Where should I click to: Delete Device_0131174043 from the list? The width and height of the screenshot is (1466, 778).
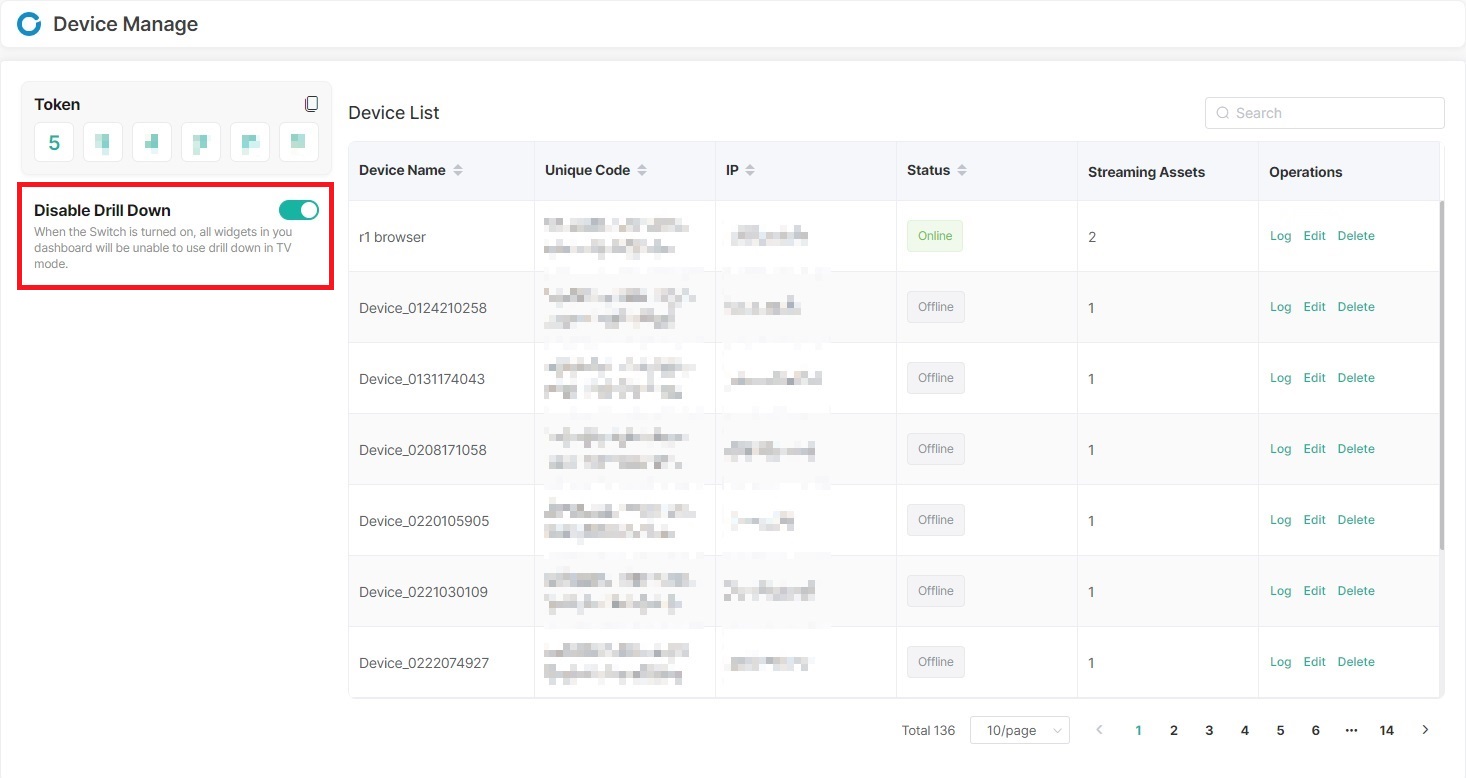[1356, 378]
